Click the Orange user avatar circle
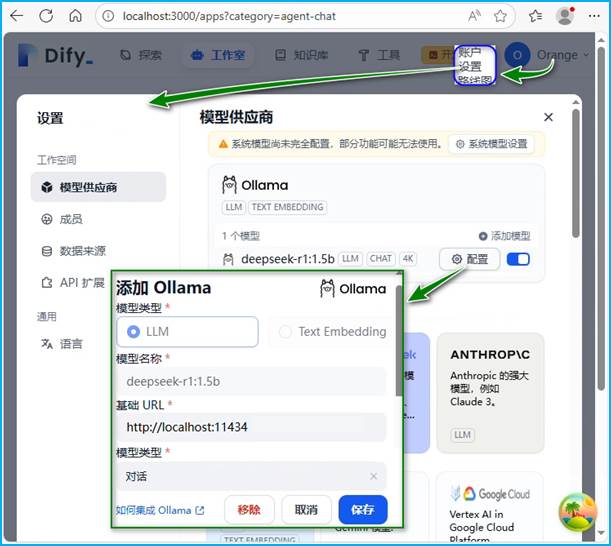 coord(517,55)
